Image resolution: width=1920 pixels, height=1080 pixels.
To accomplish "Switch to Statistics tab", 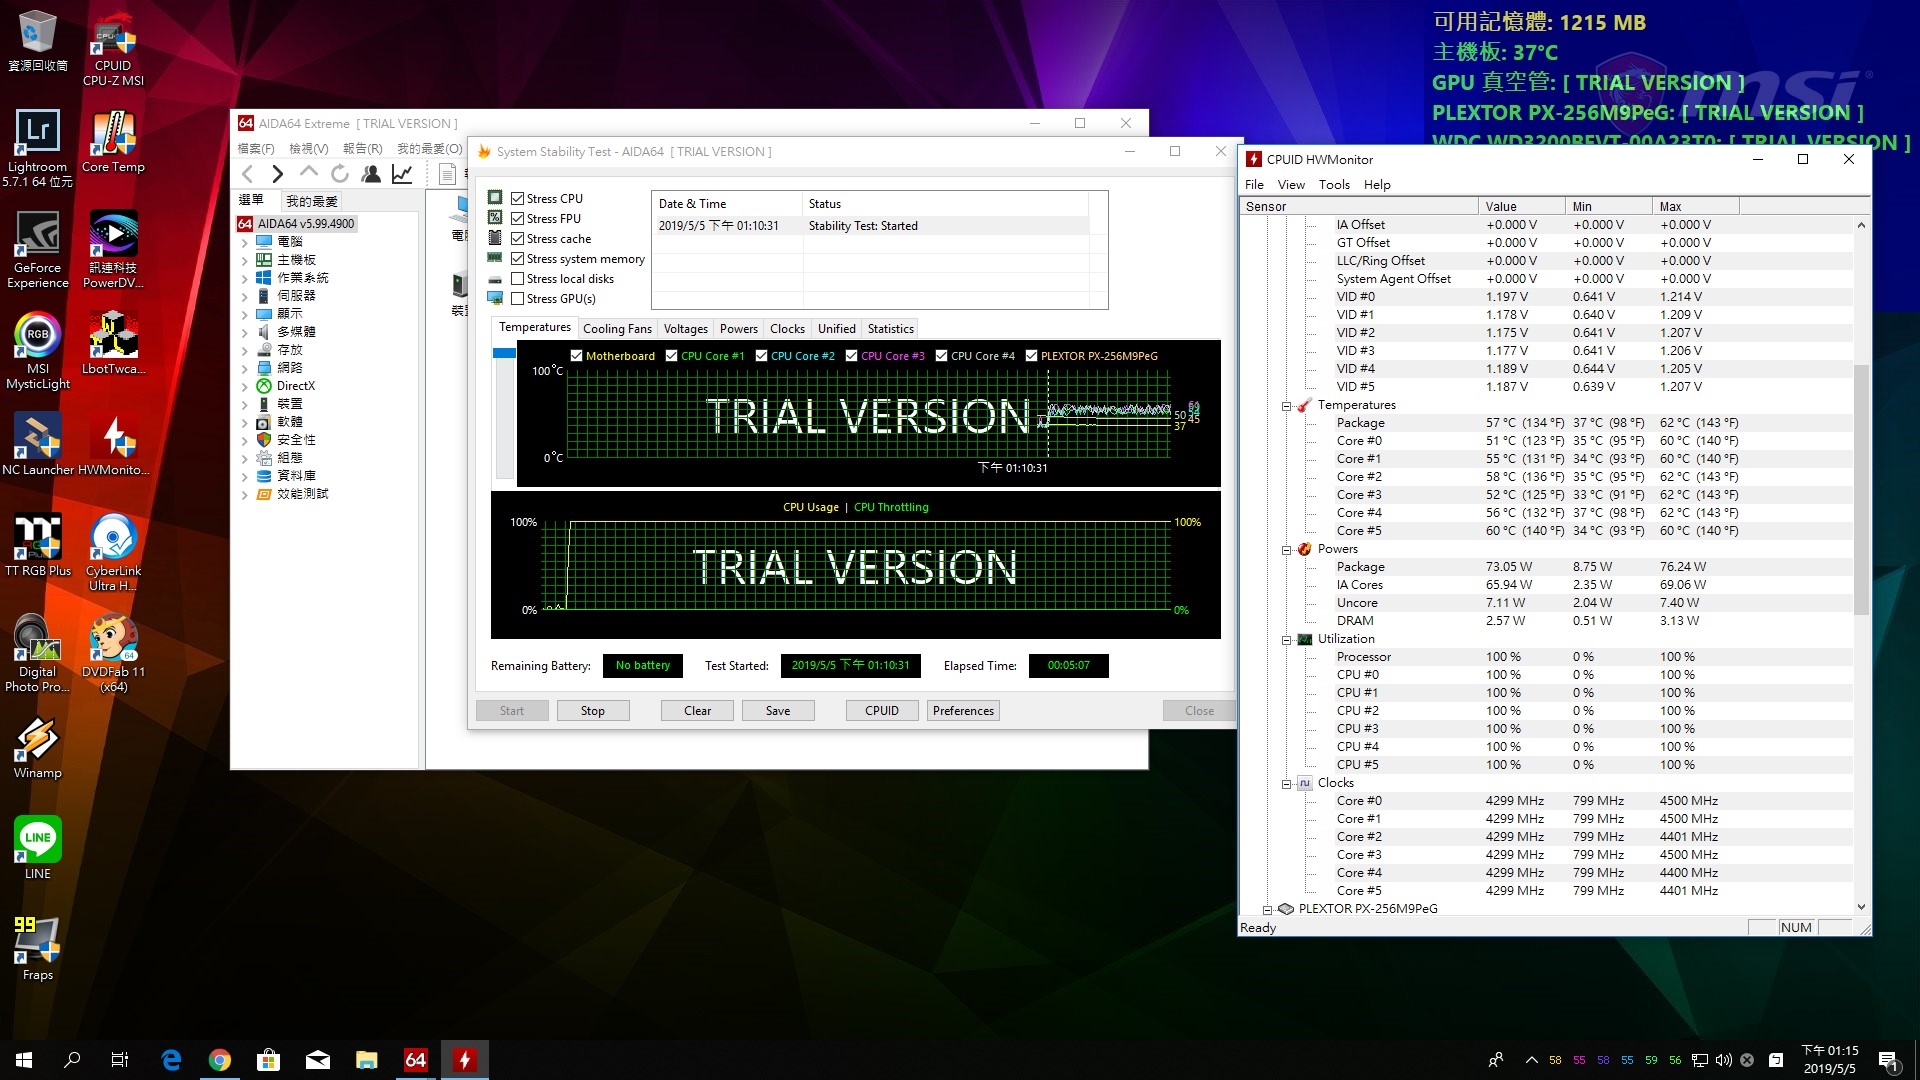I will (x=890, y=328).
